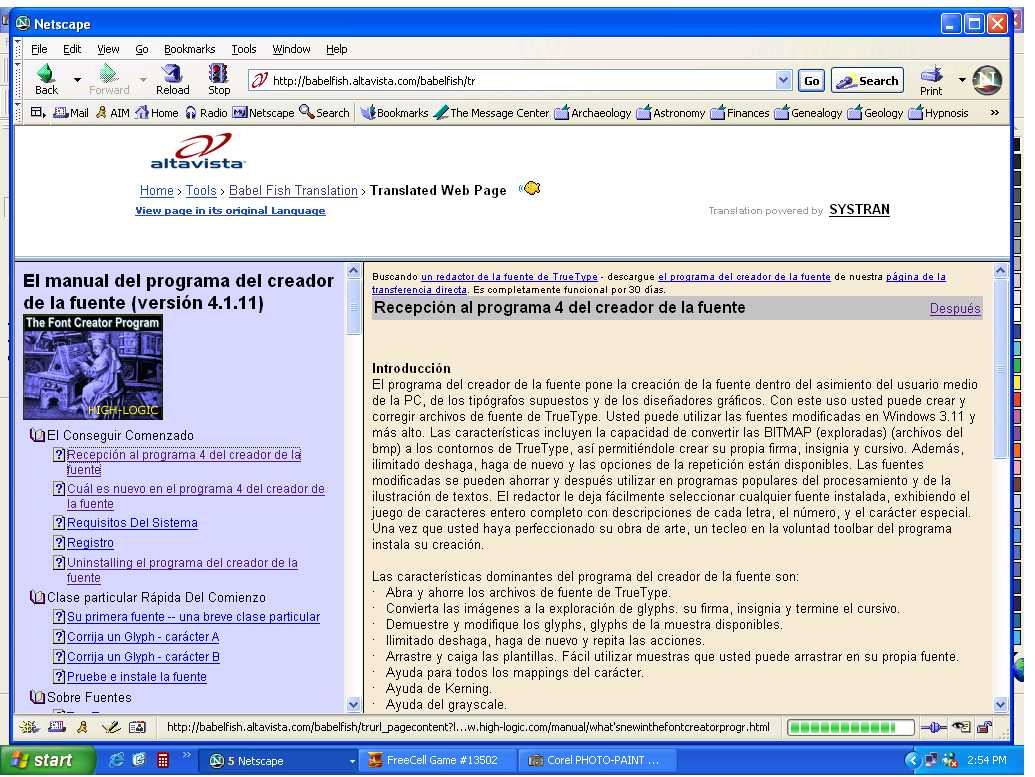Open AIM from the personal toolbar

tap(113, 113)
